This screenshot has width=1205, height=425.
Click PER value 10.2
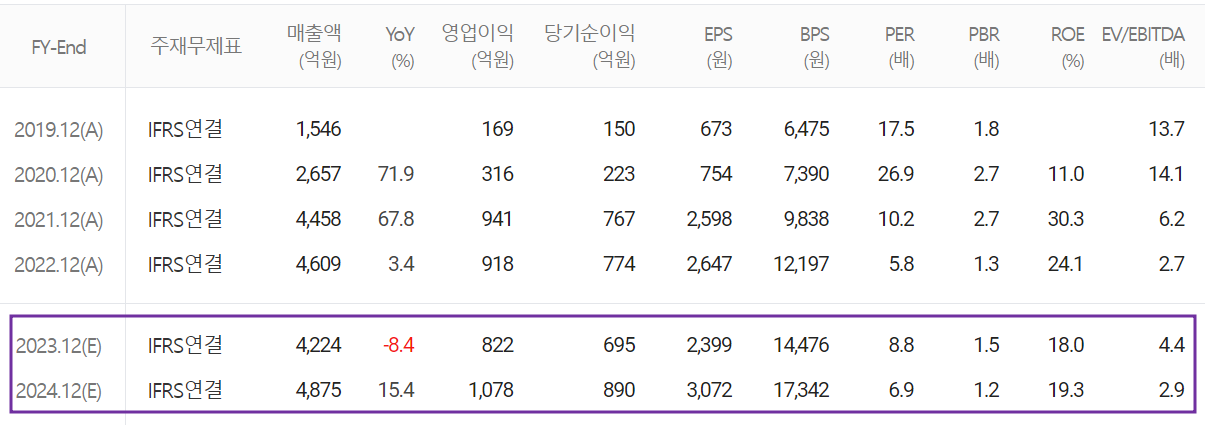click(897, 219)
